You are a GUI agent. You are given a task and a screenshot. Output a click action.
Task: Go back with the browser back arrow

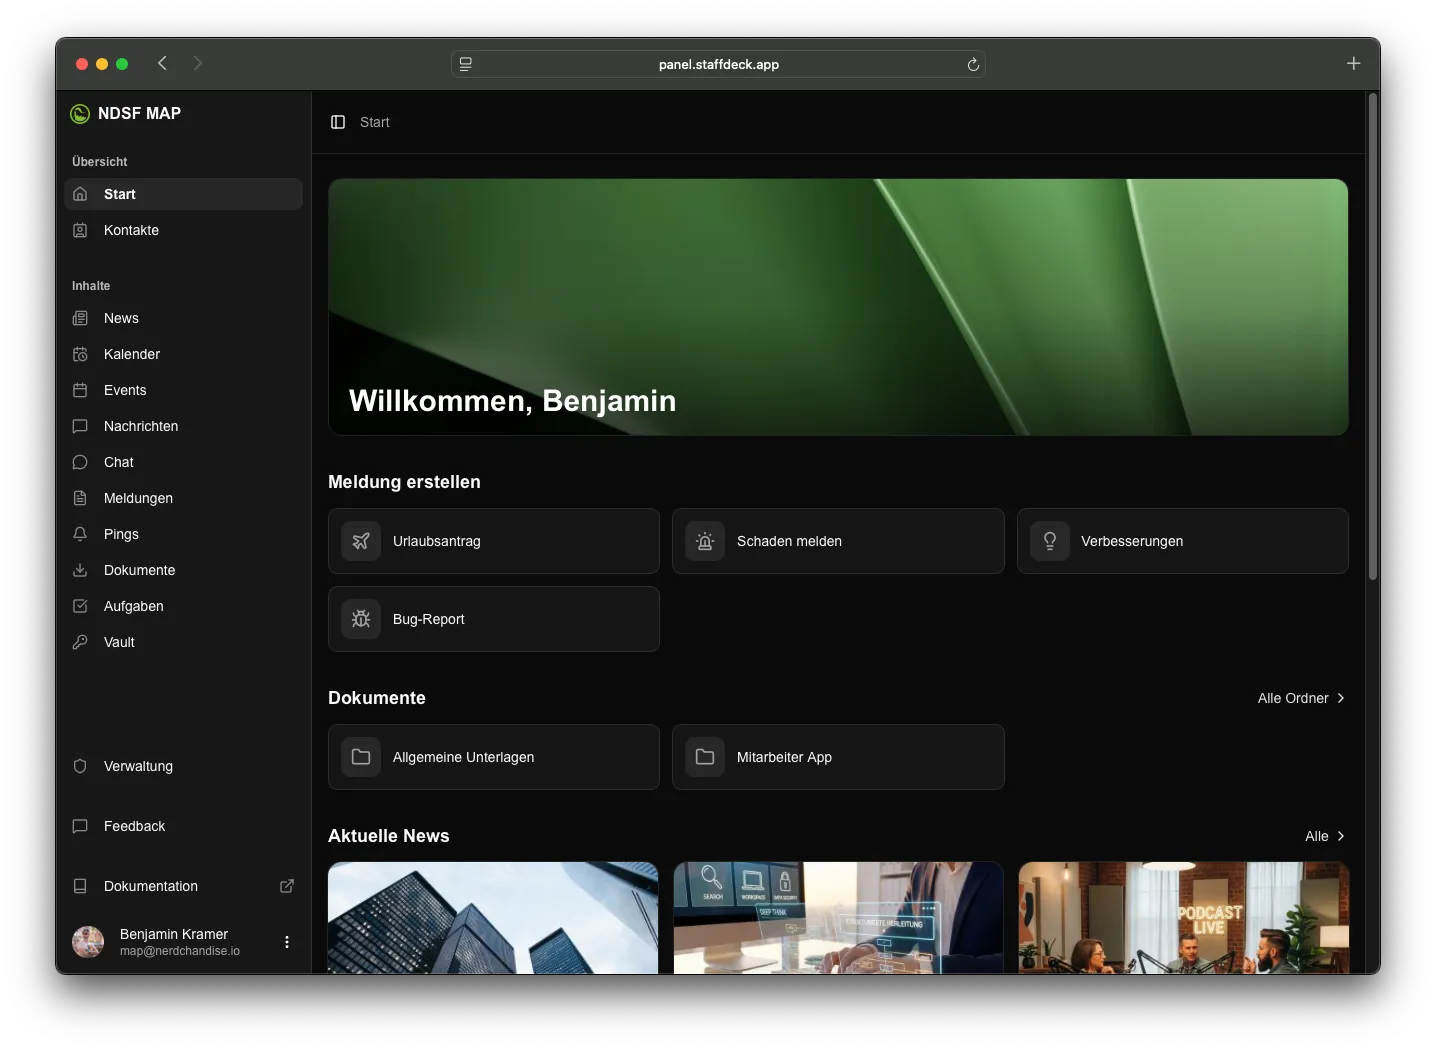click(162, 63)
